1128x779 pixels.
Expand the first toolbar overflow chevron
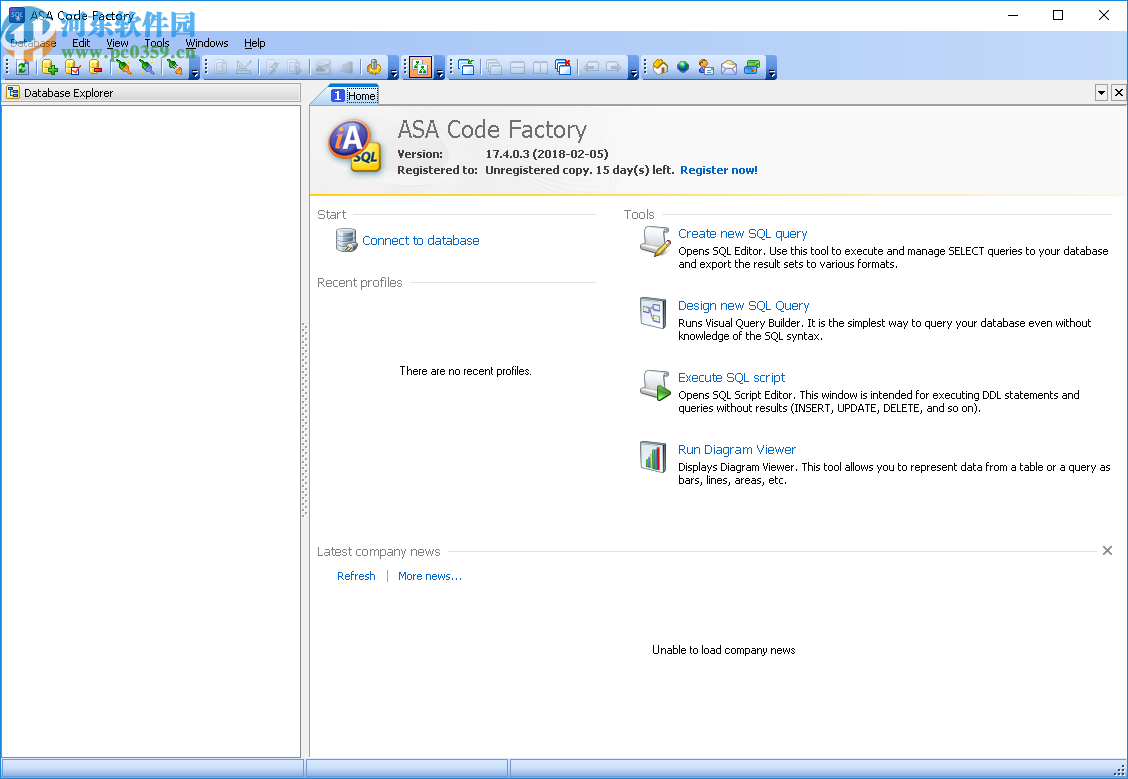click(195, 72)
